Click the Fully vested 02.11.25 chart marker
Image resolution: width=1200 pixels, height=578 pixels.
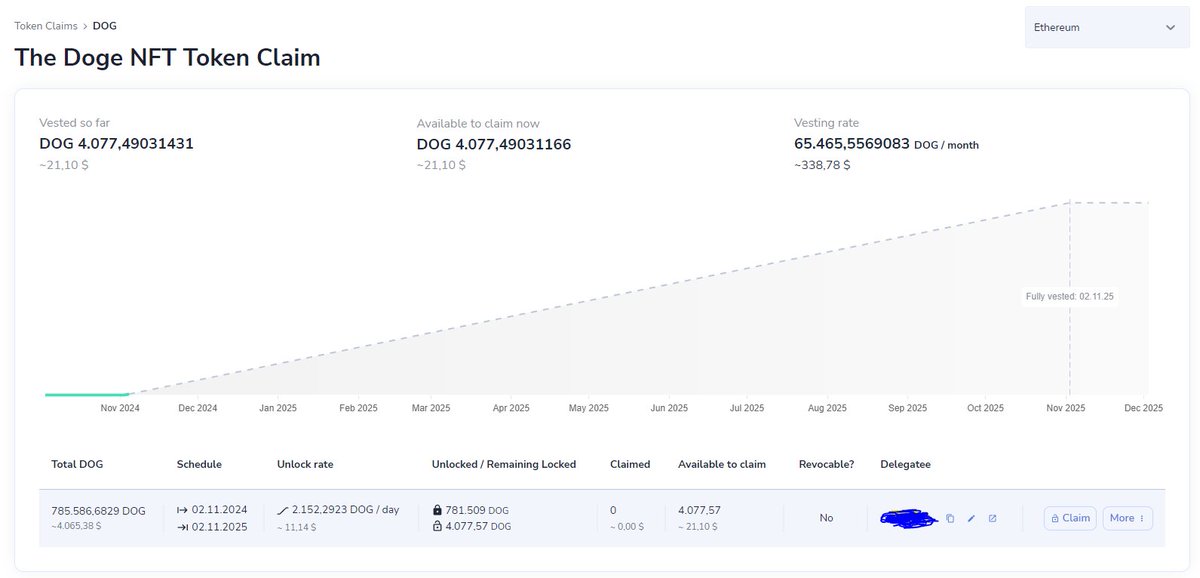click(x=1069, y=297)
